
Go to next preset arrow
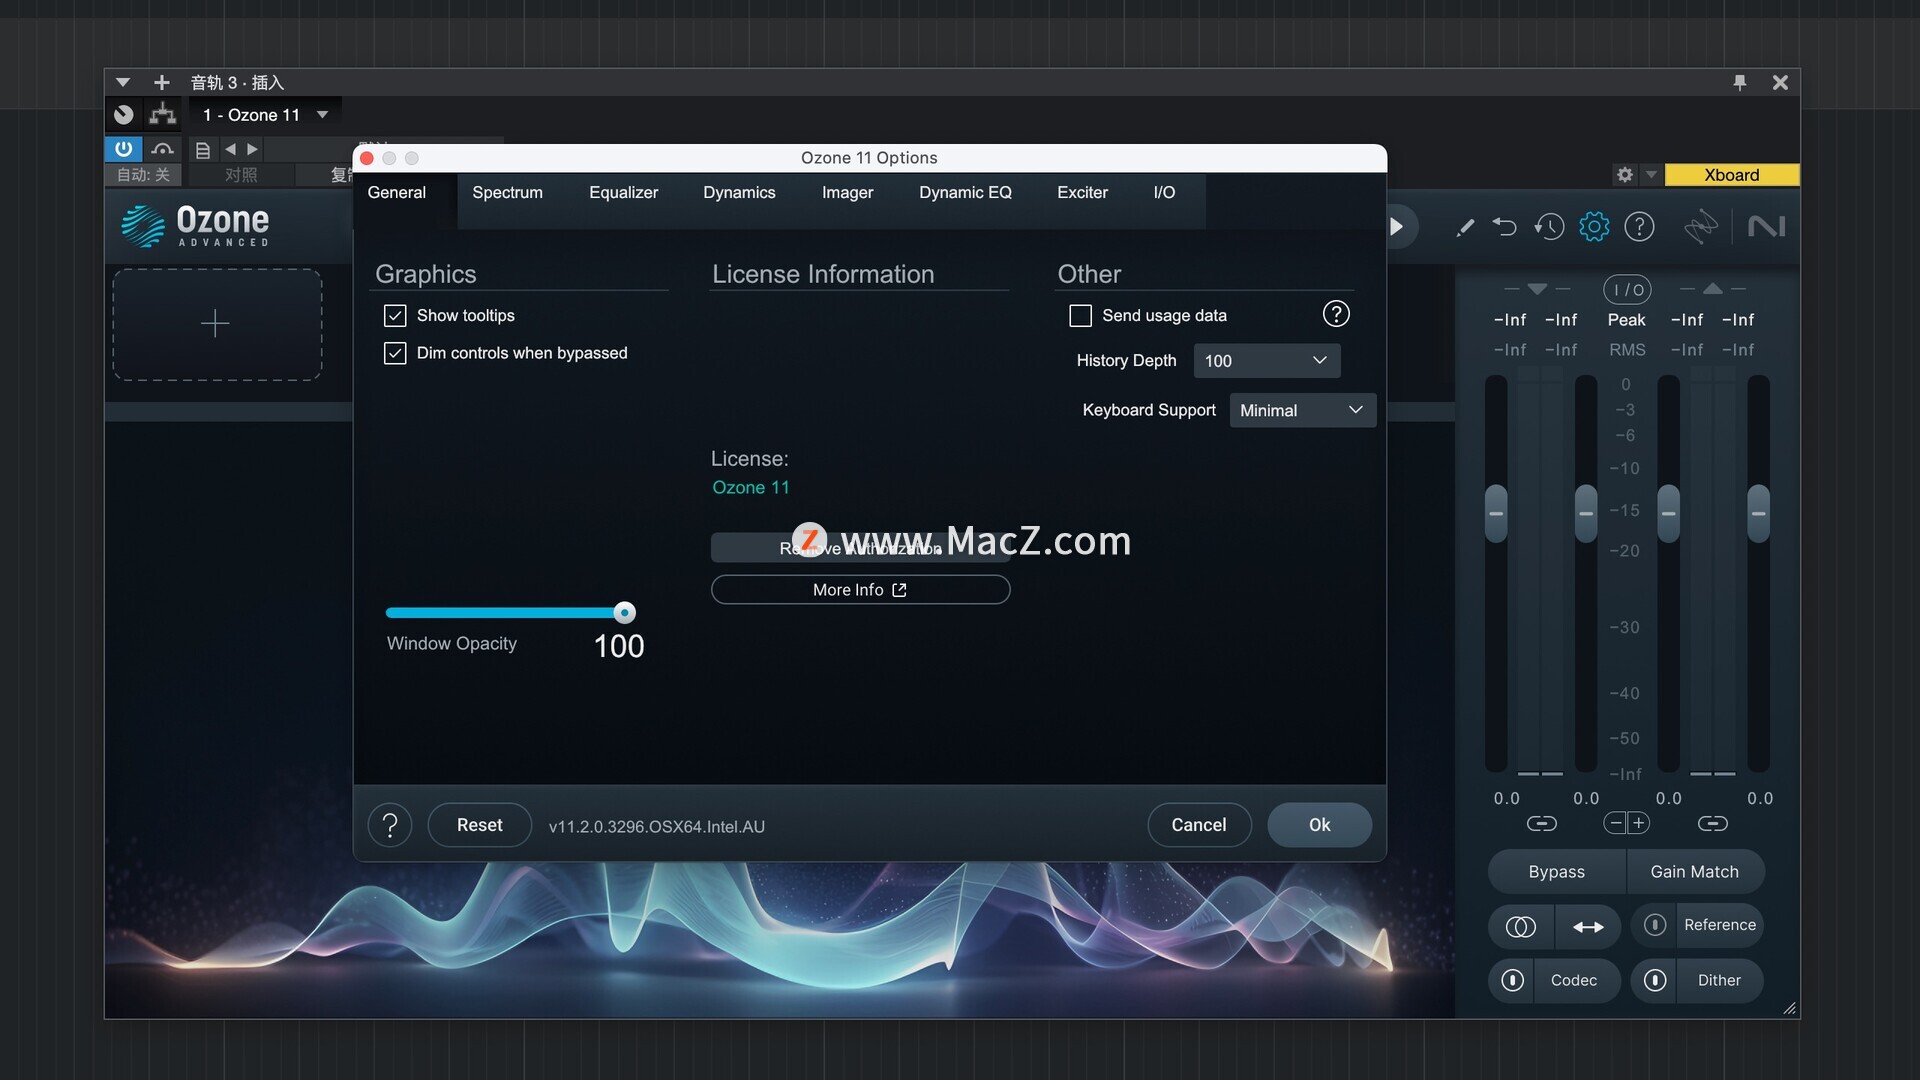(x=253, y=149)
